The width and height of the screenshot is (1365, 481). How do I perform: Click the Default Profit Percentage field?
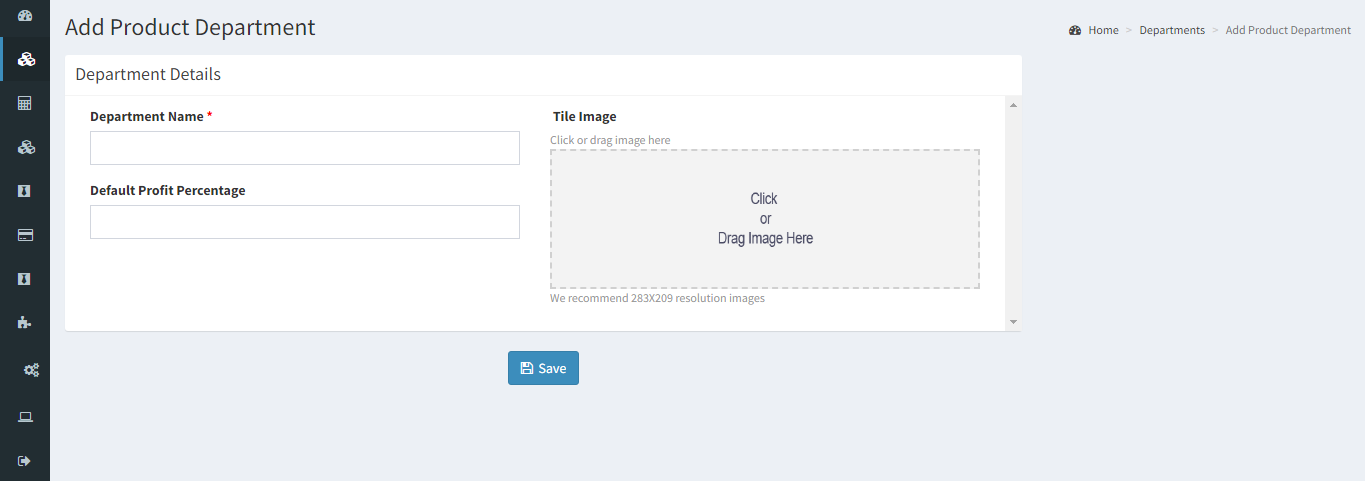click(x=305, y=222)
